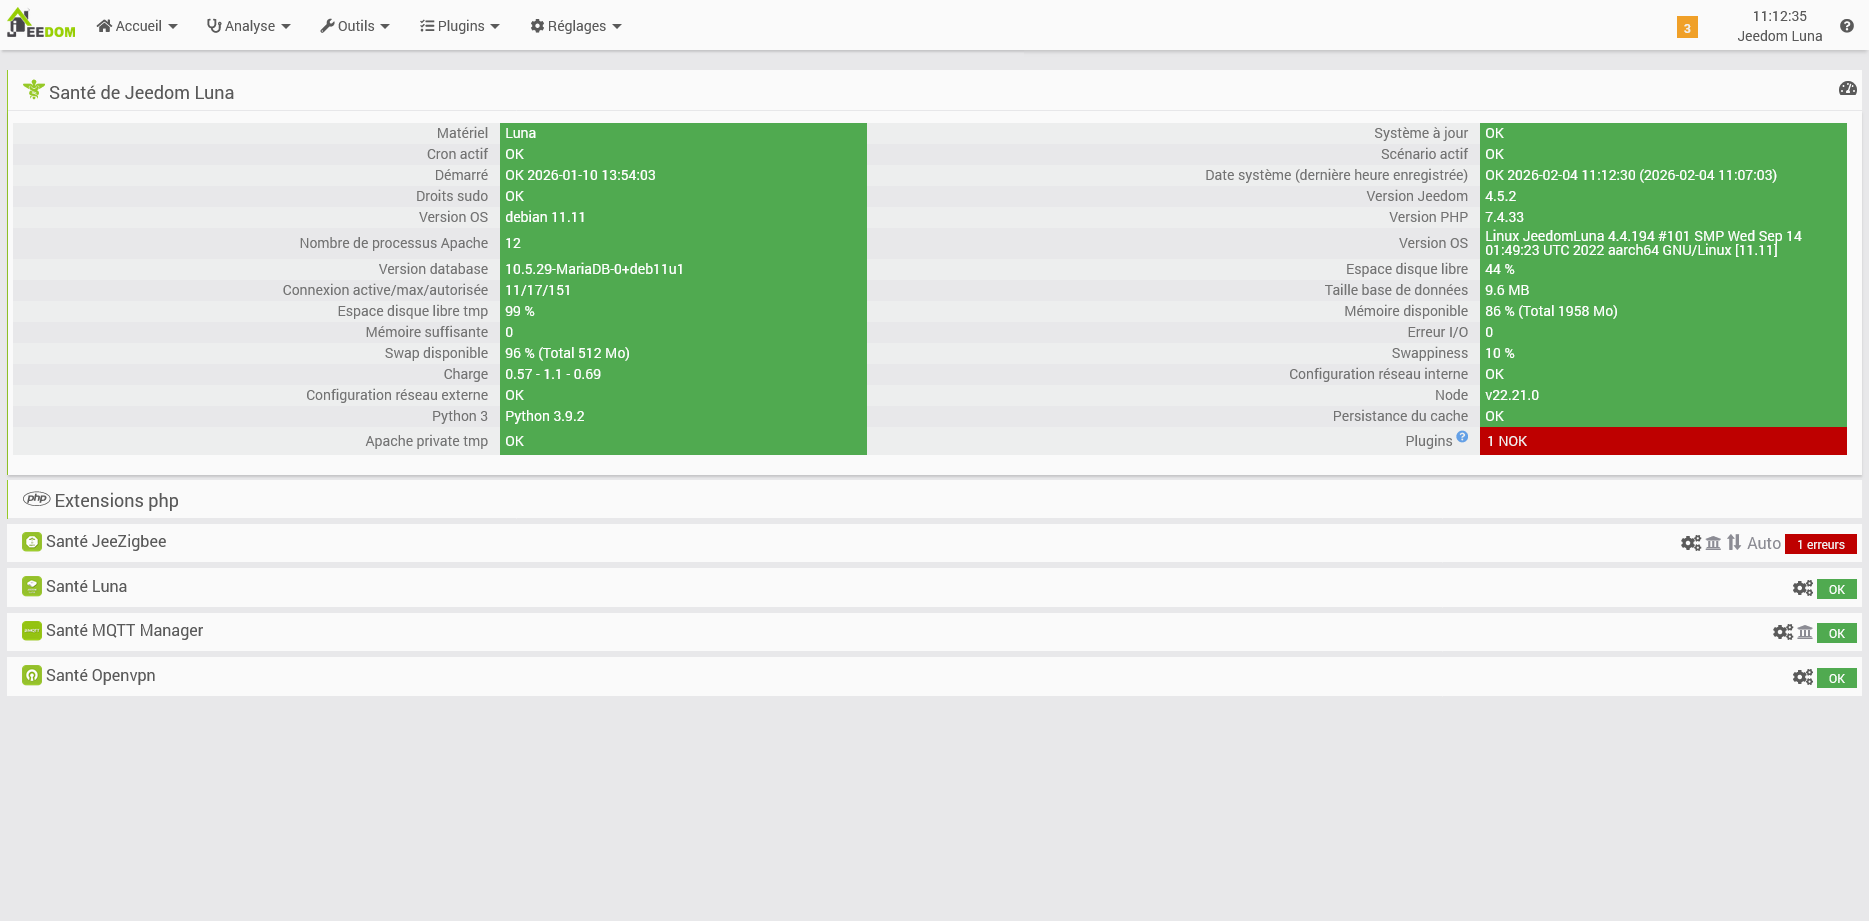This screenshot has width=1869, height=921.
Task: Select the Node value 'v22.21.0'
Action: 1512,395
